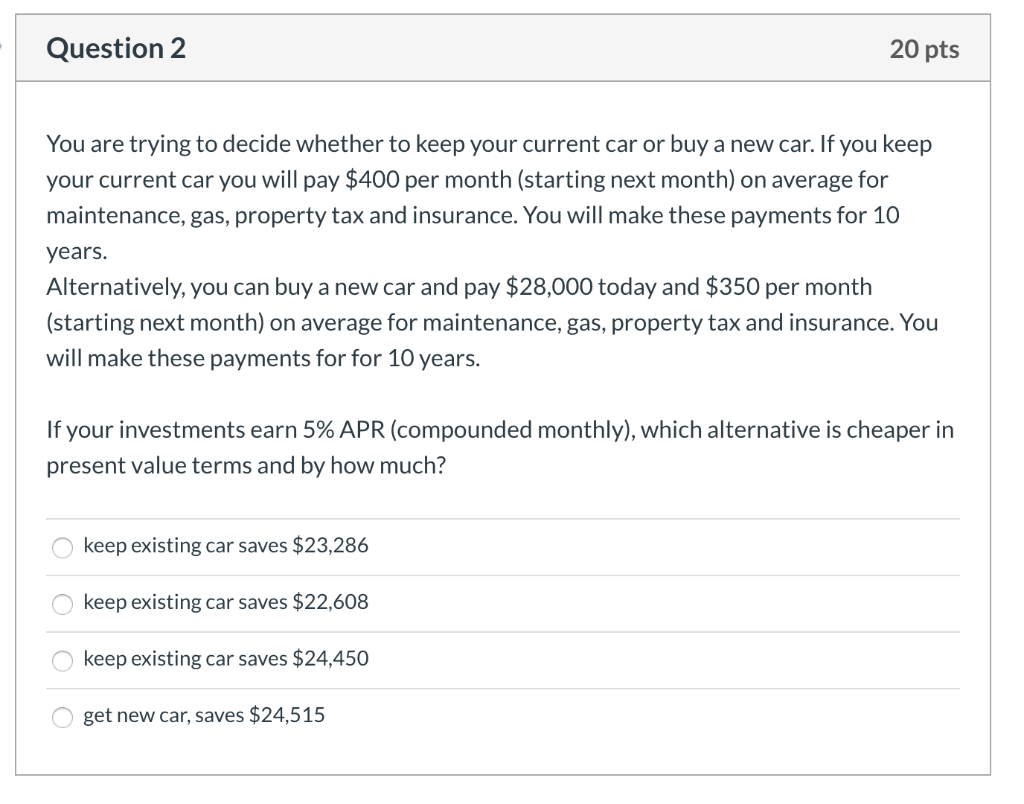Click the "keep existing car saves $23,286" label
This screenshot has width=1024, height=804.
(226, 546)
